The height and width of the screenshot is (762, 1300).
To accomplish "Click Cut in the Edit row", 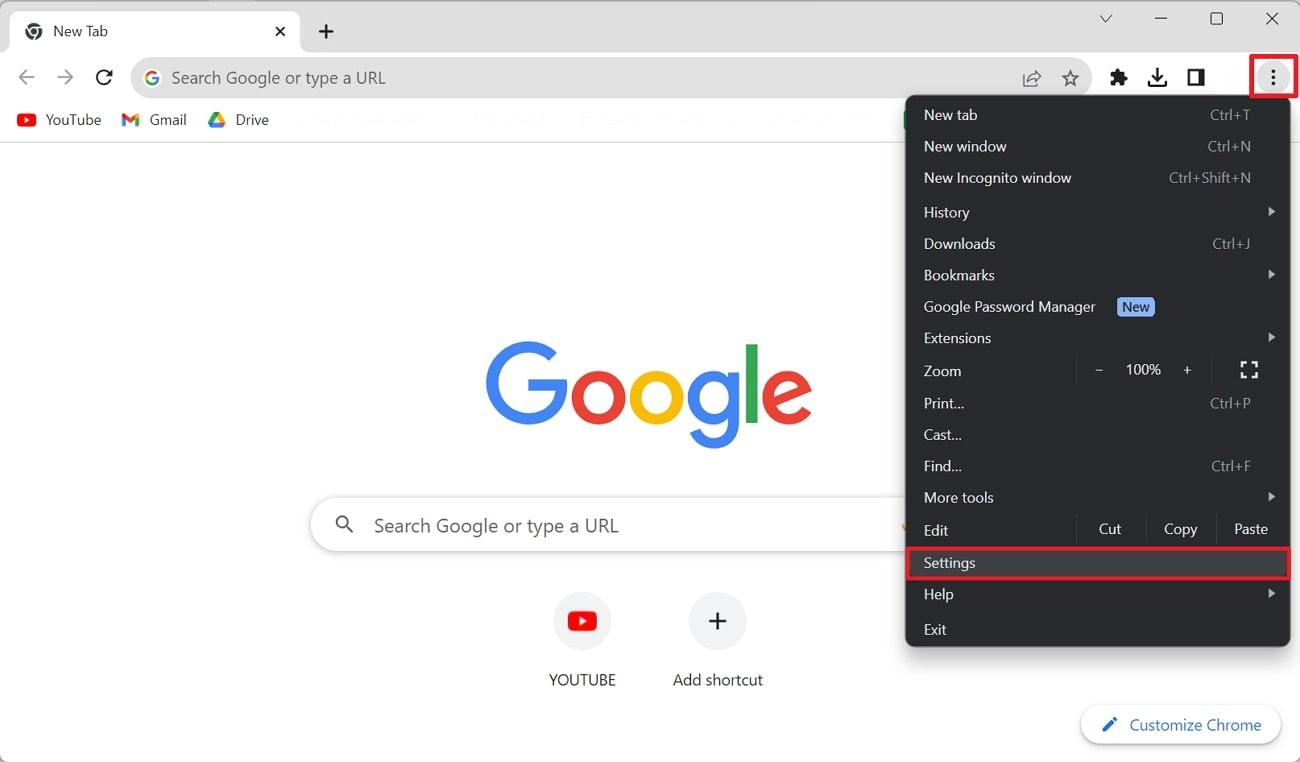I will coord(1110,530).
